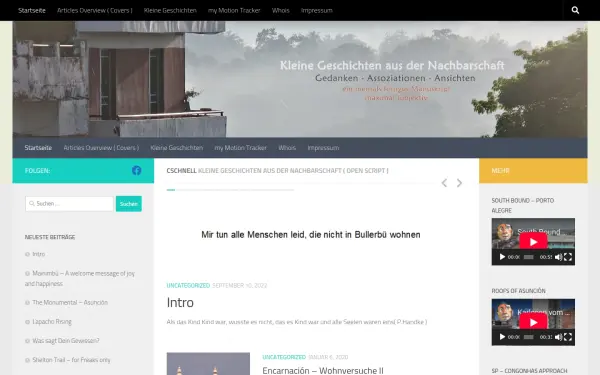The height and width of the screenshot is (375, 600).
Task: Open the Facebook follow icon
Action: 137,170
